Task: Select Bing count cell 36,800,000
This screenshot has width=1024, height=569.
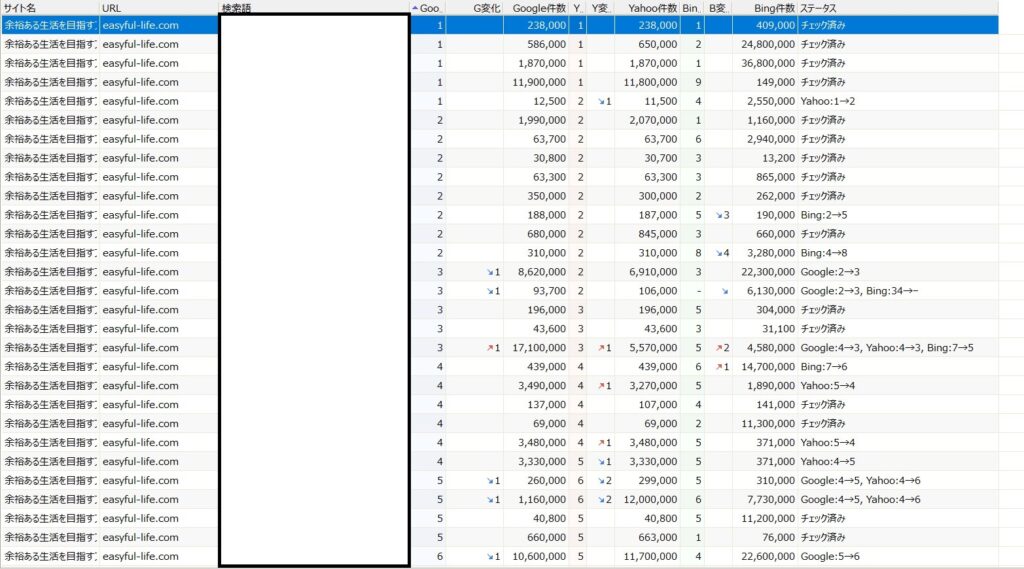Action: pos(768,63)
